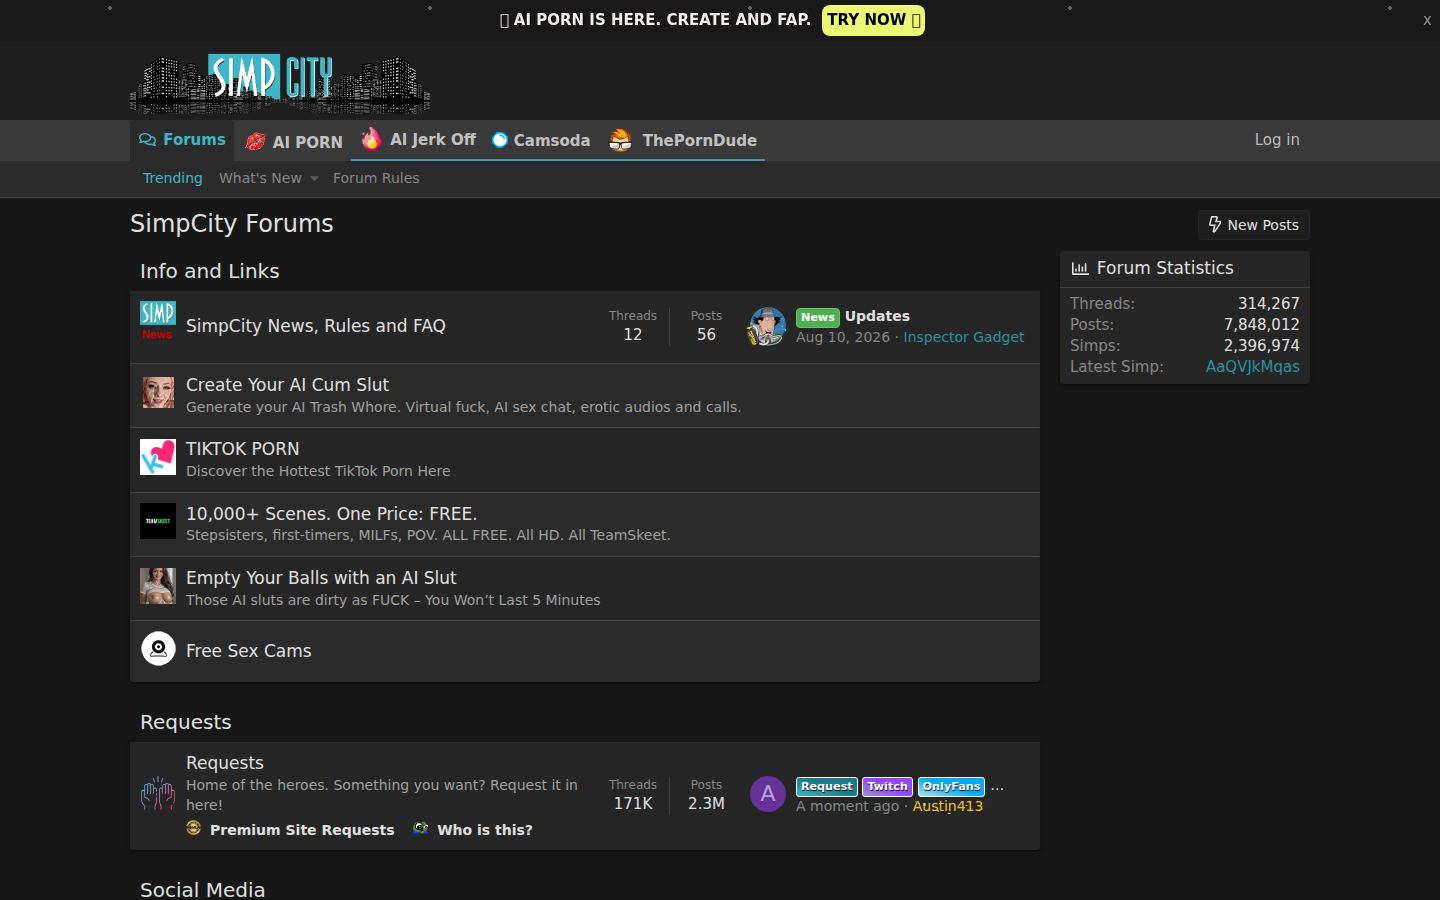Open the Forums tab
The width and height of the screenshot is (1440, 900).
[x=182, y=140]
